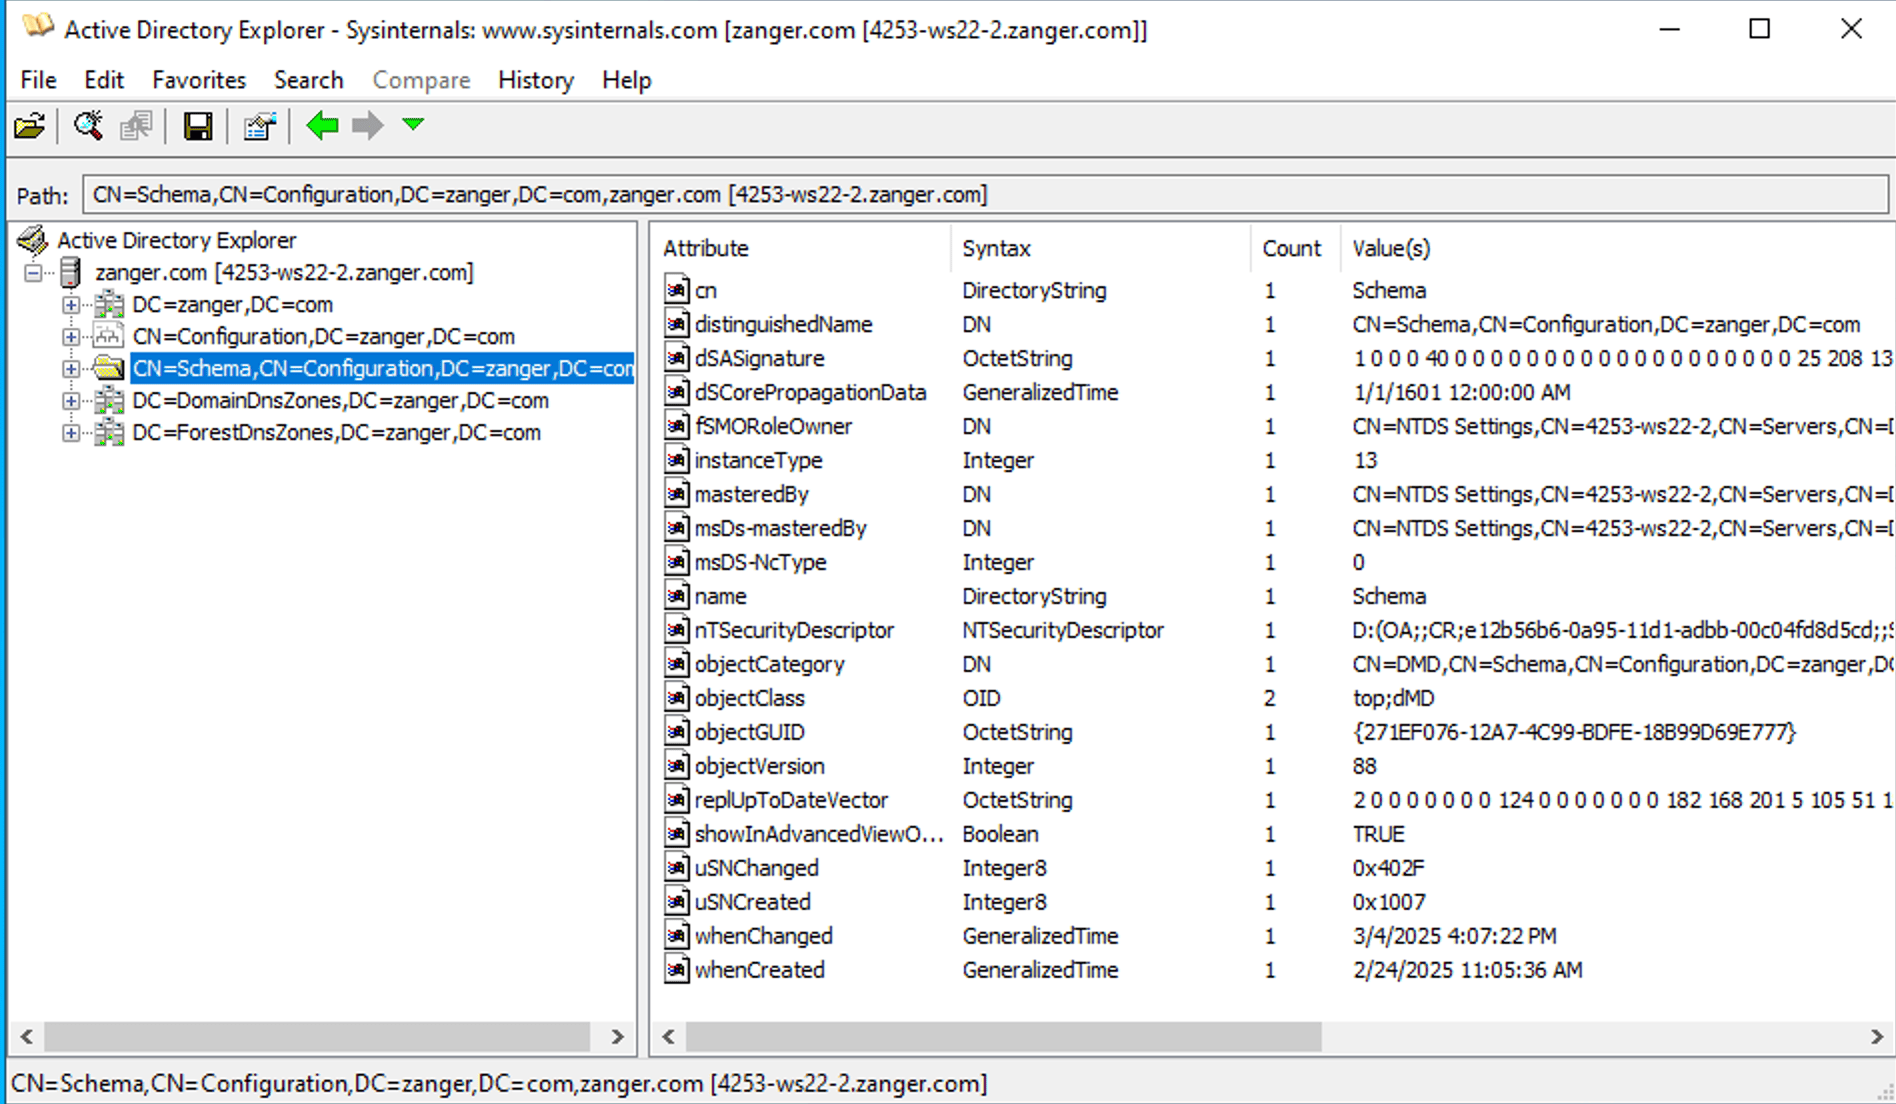Open a new connection with the folder icon

(x=30, y=126)
